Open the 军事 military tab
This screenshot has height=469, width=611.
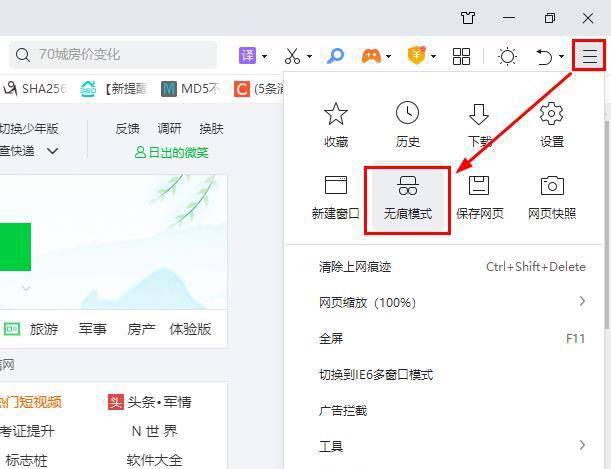click(x=92, y=329)
